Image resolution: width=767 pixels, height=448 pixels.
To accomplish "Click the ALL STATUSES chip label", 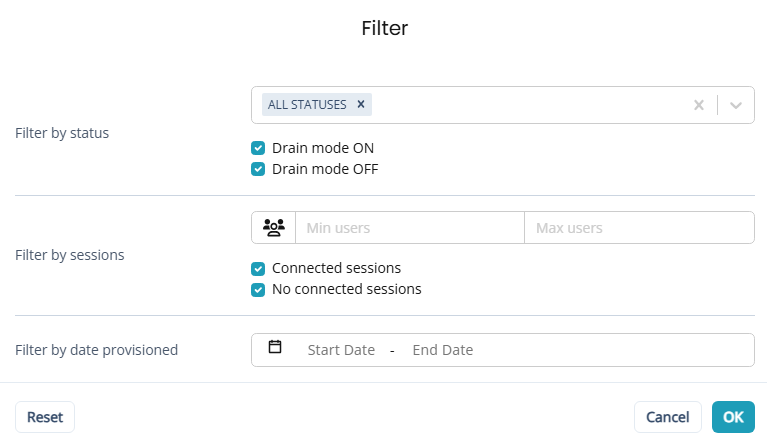I will pyautogui.click(x=307, y=104).
